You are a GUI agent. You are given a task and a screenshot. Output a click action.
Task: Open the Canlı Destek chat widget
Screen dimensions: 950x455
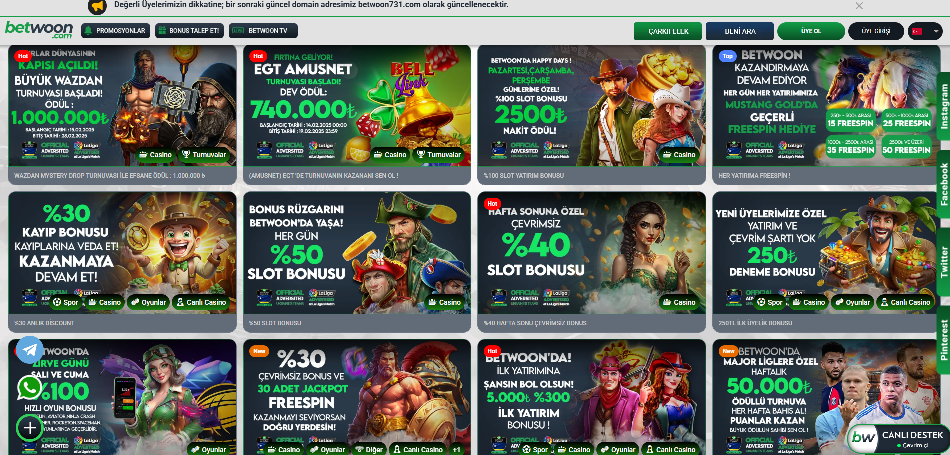click(898, 439)
